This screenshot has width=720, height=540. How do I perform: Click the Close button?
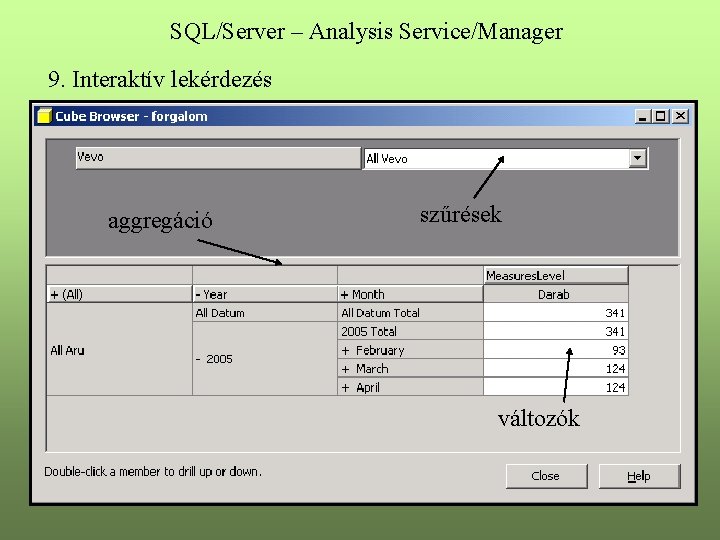pos(546,476)
